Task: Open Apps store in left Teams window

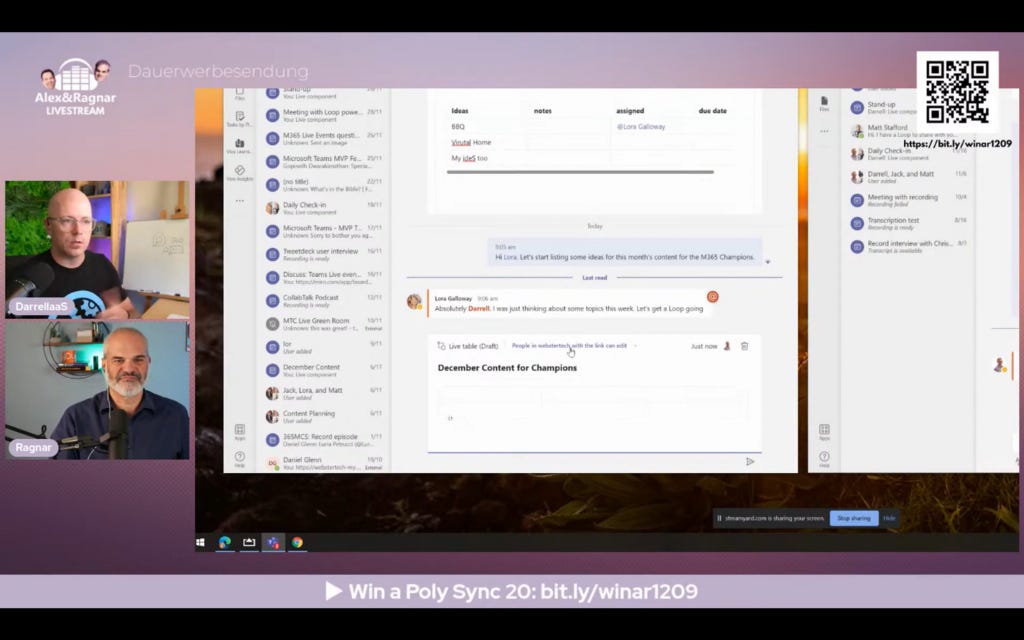Action: click(240, 432)
